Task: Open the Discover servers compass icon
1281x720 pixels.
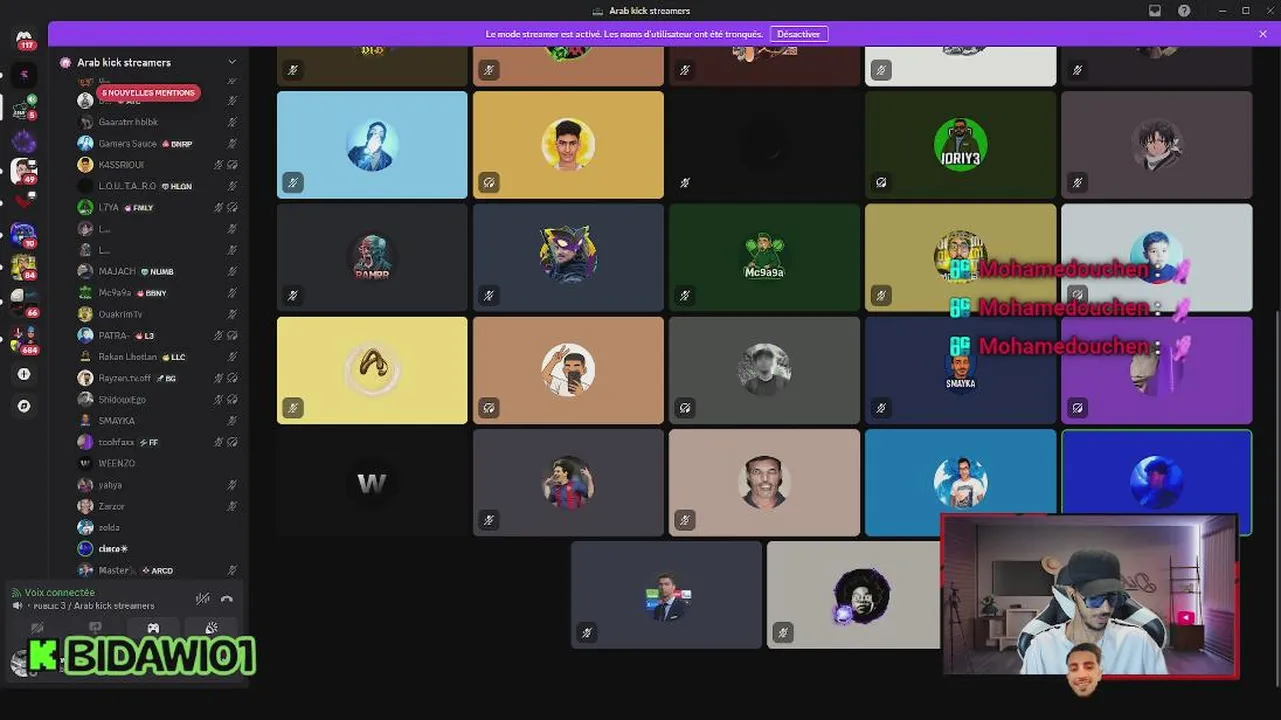Action: point(24,406)
